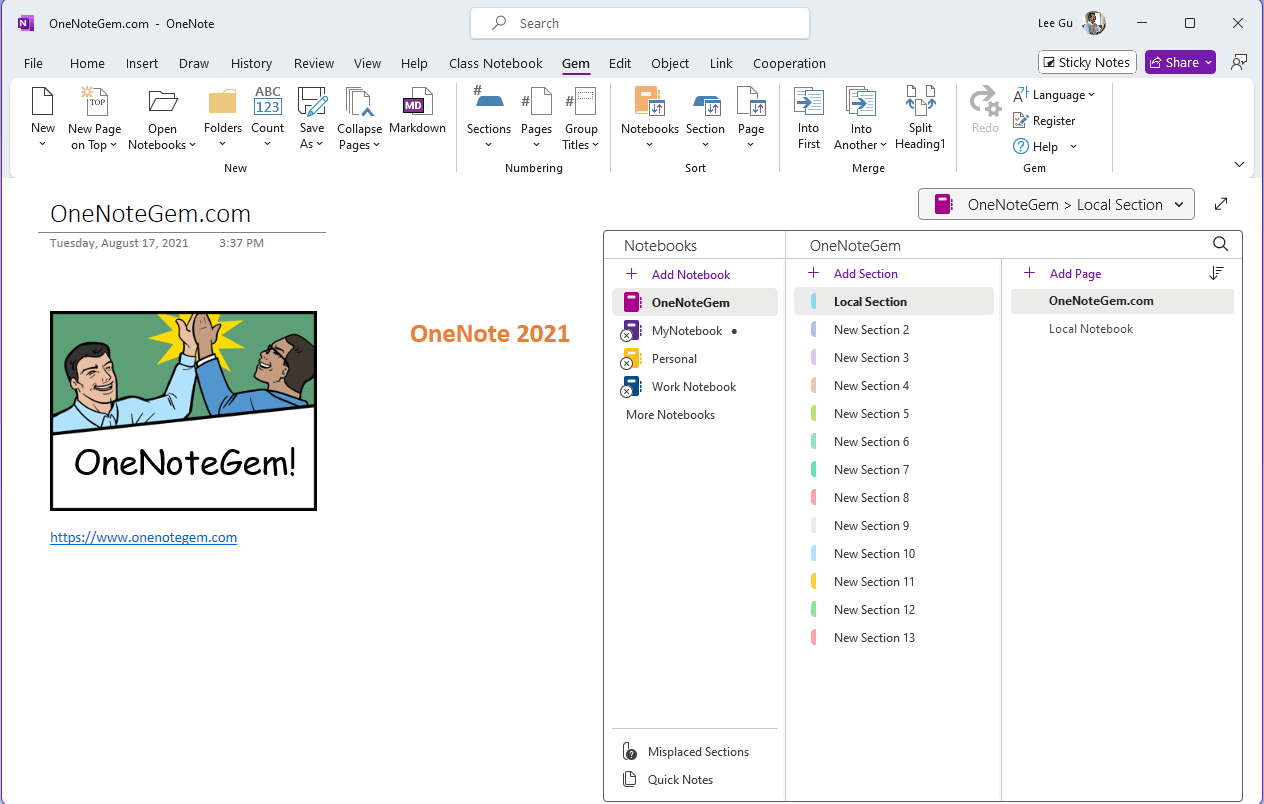Select the Personal notebook

pyautogui.click(x=695, y=359)
